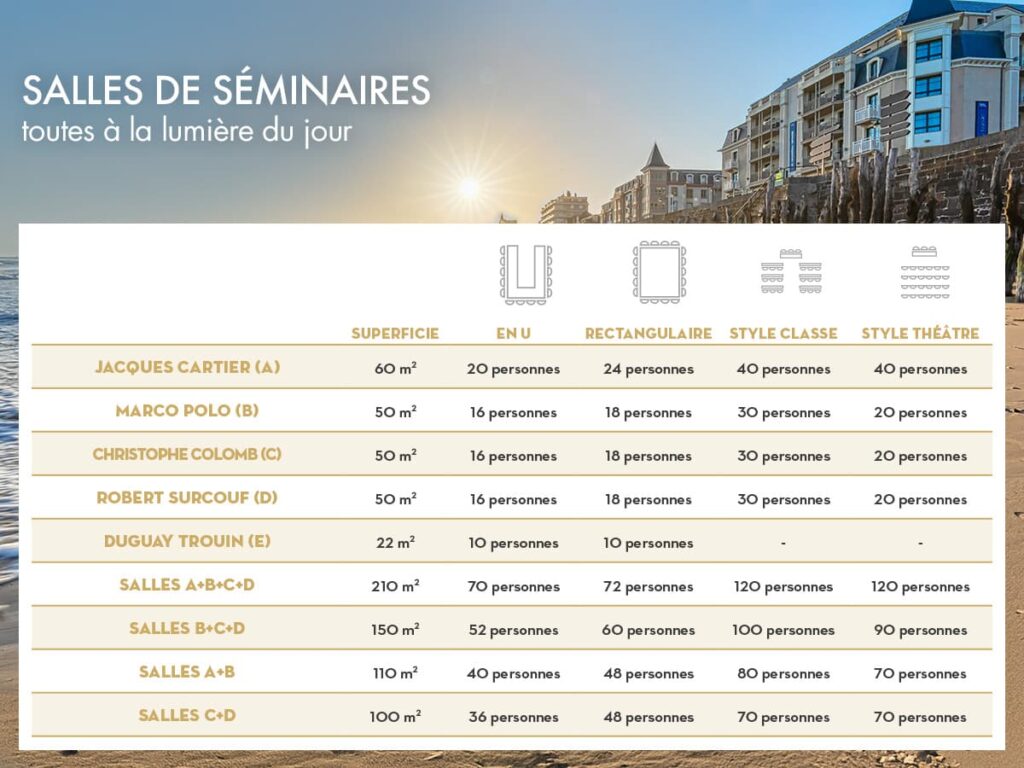
Task: Click the Salles A+B row label
Action: tap(187, 672)
